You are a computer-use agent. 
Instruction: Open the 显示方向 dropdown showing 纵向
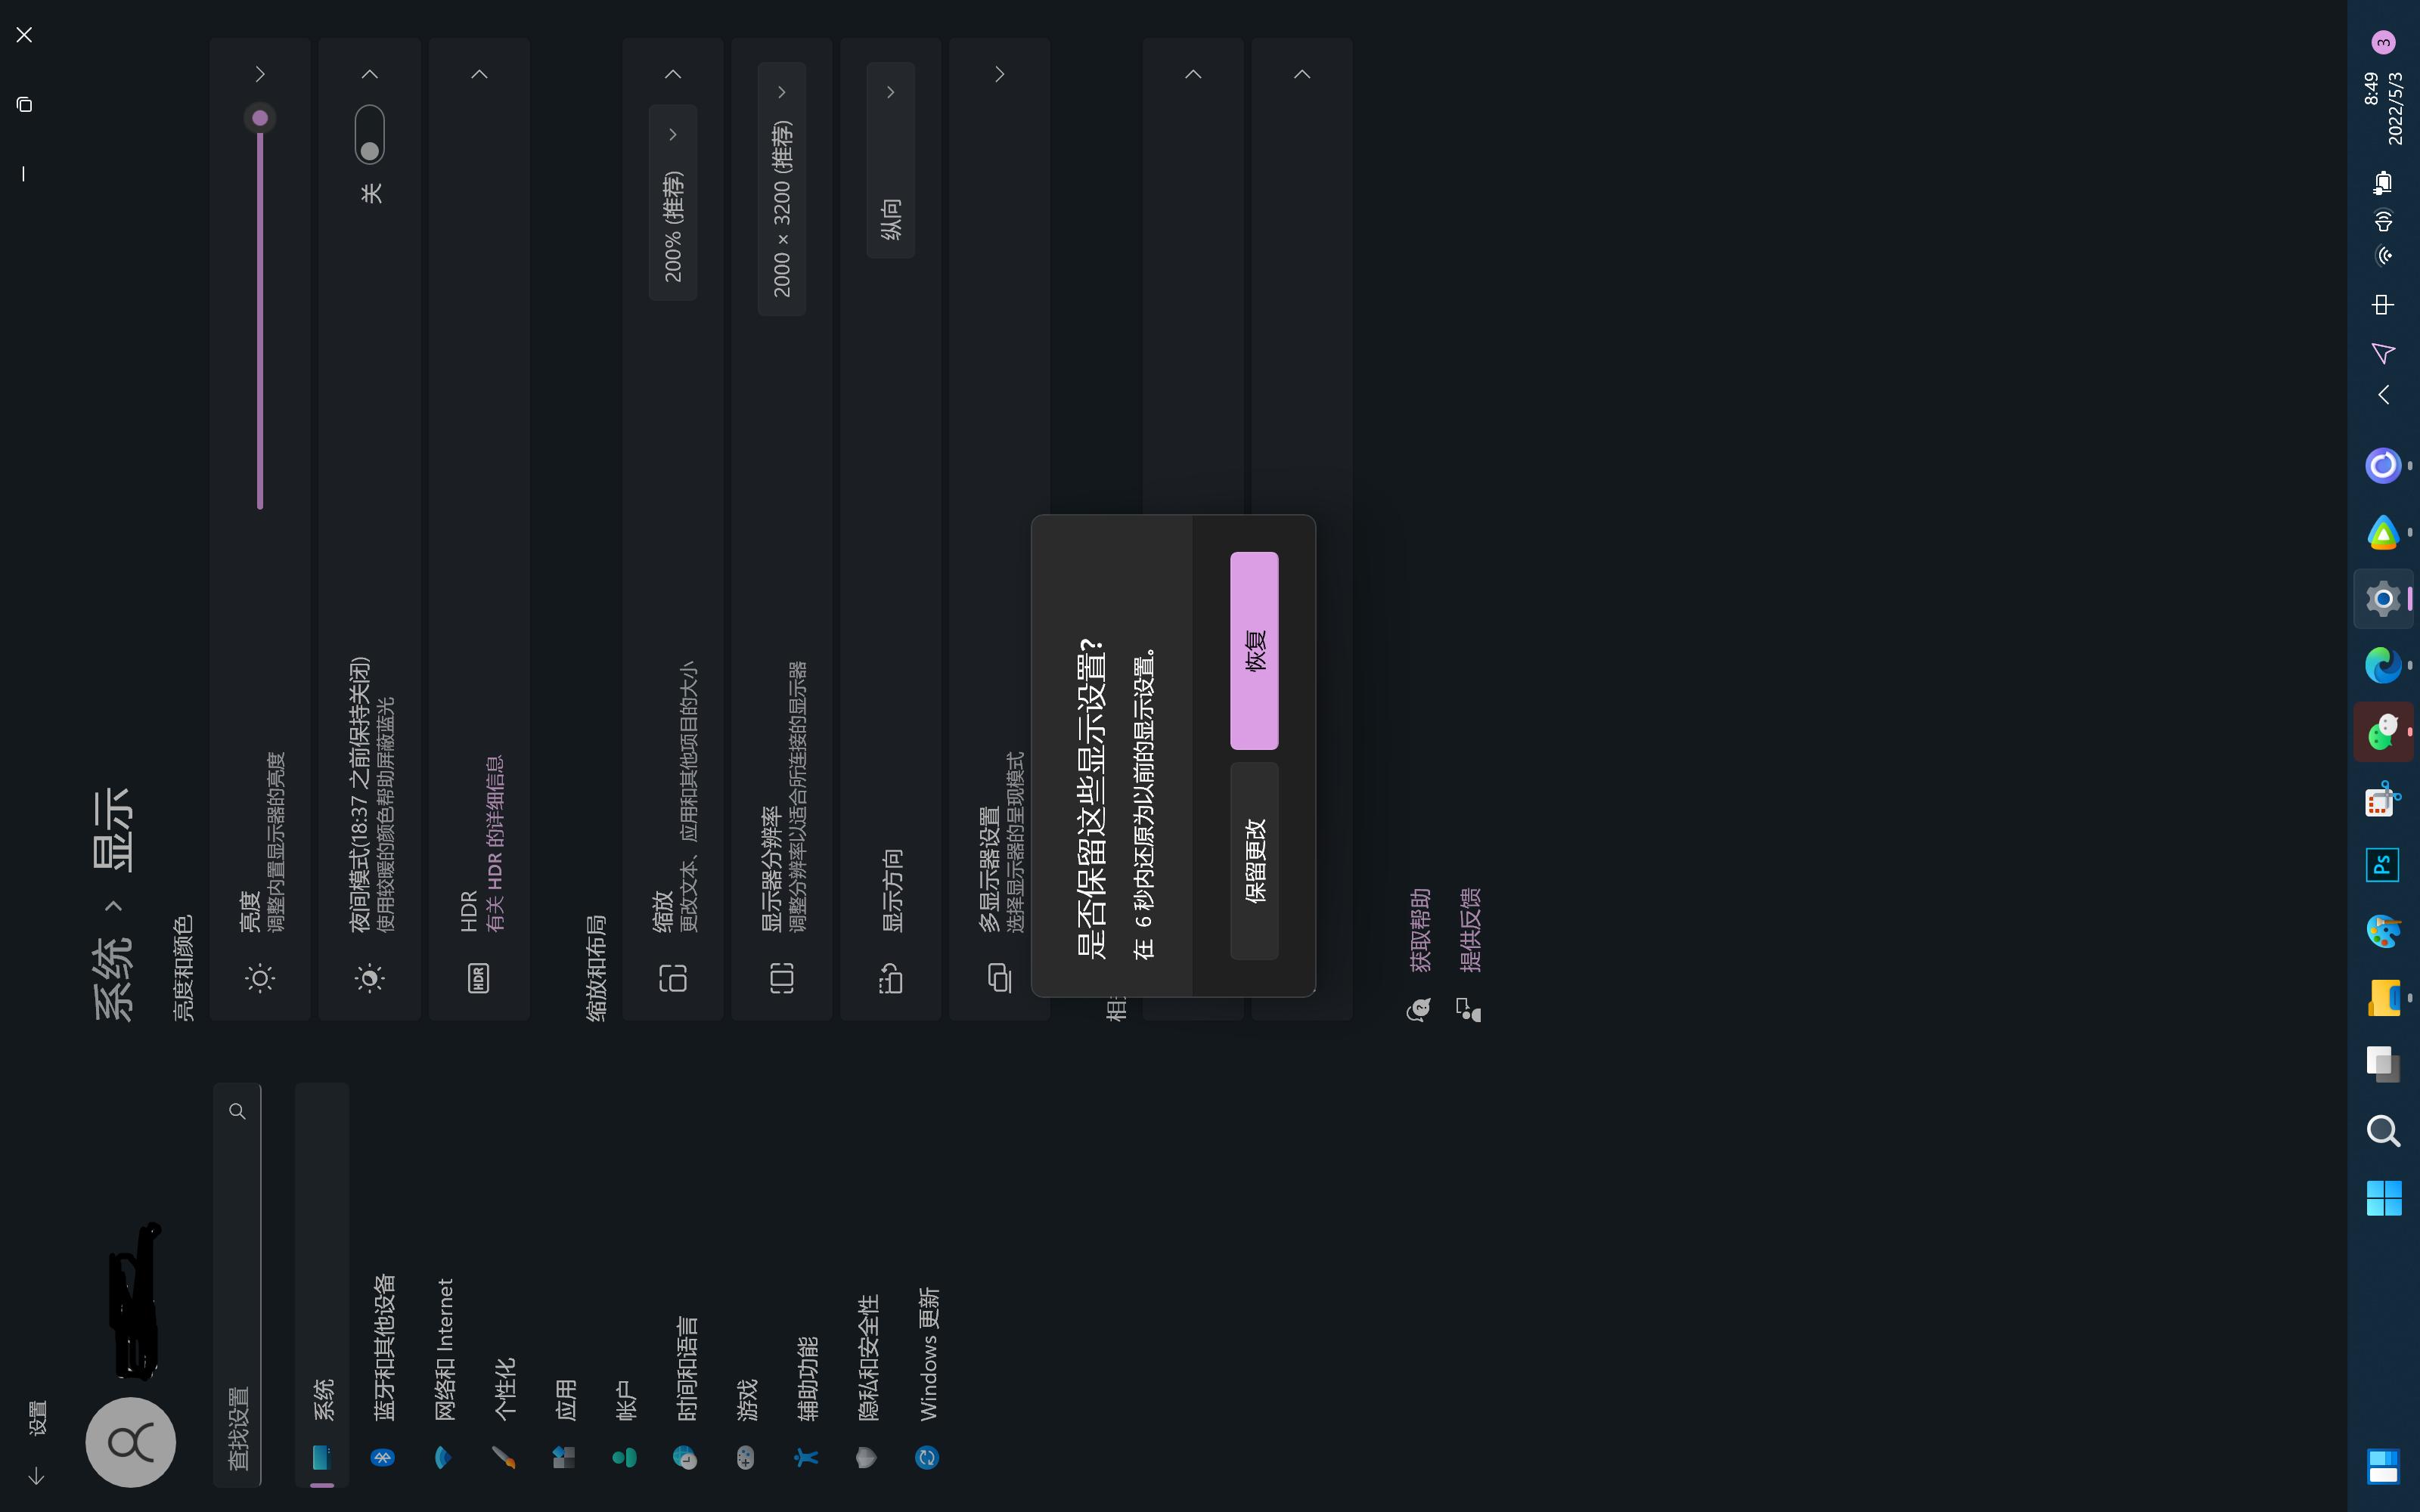(890, 160)
